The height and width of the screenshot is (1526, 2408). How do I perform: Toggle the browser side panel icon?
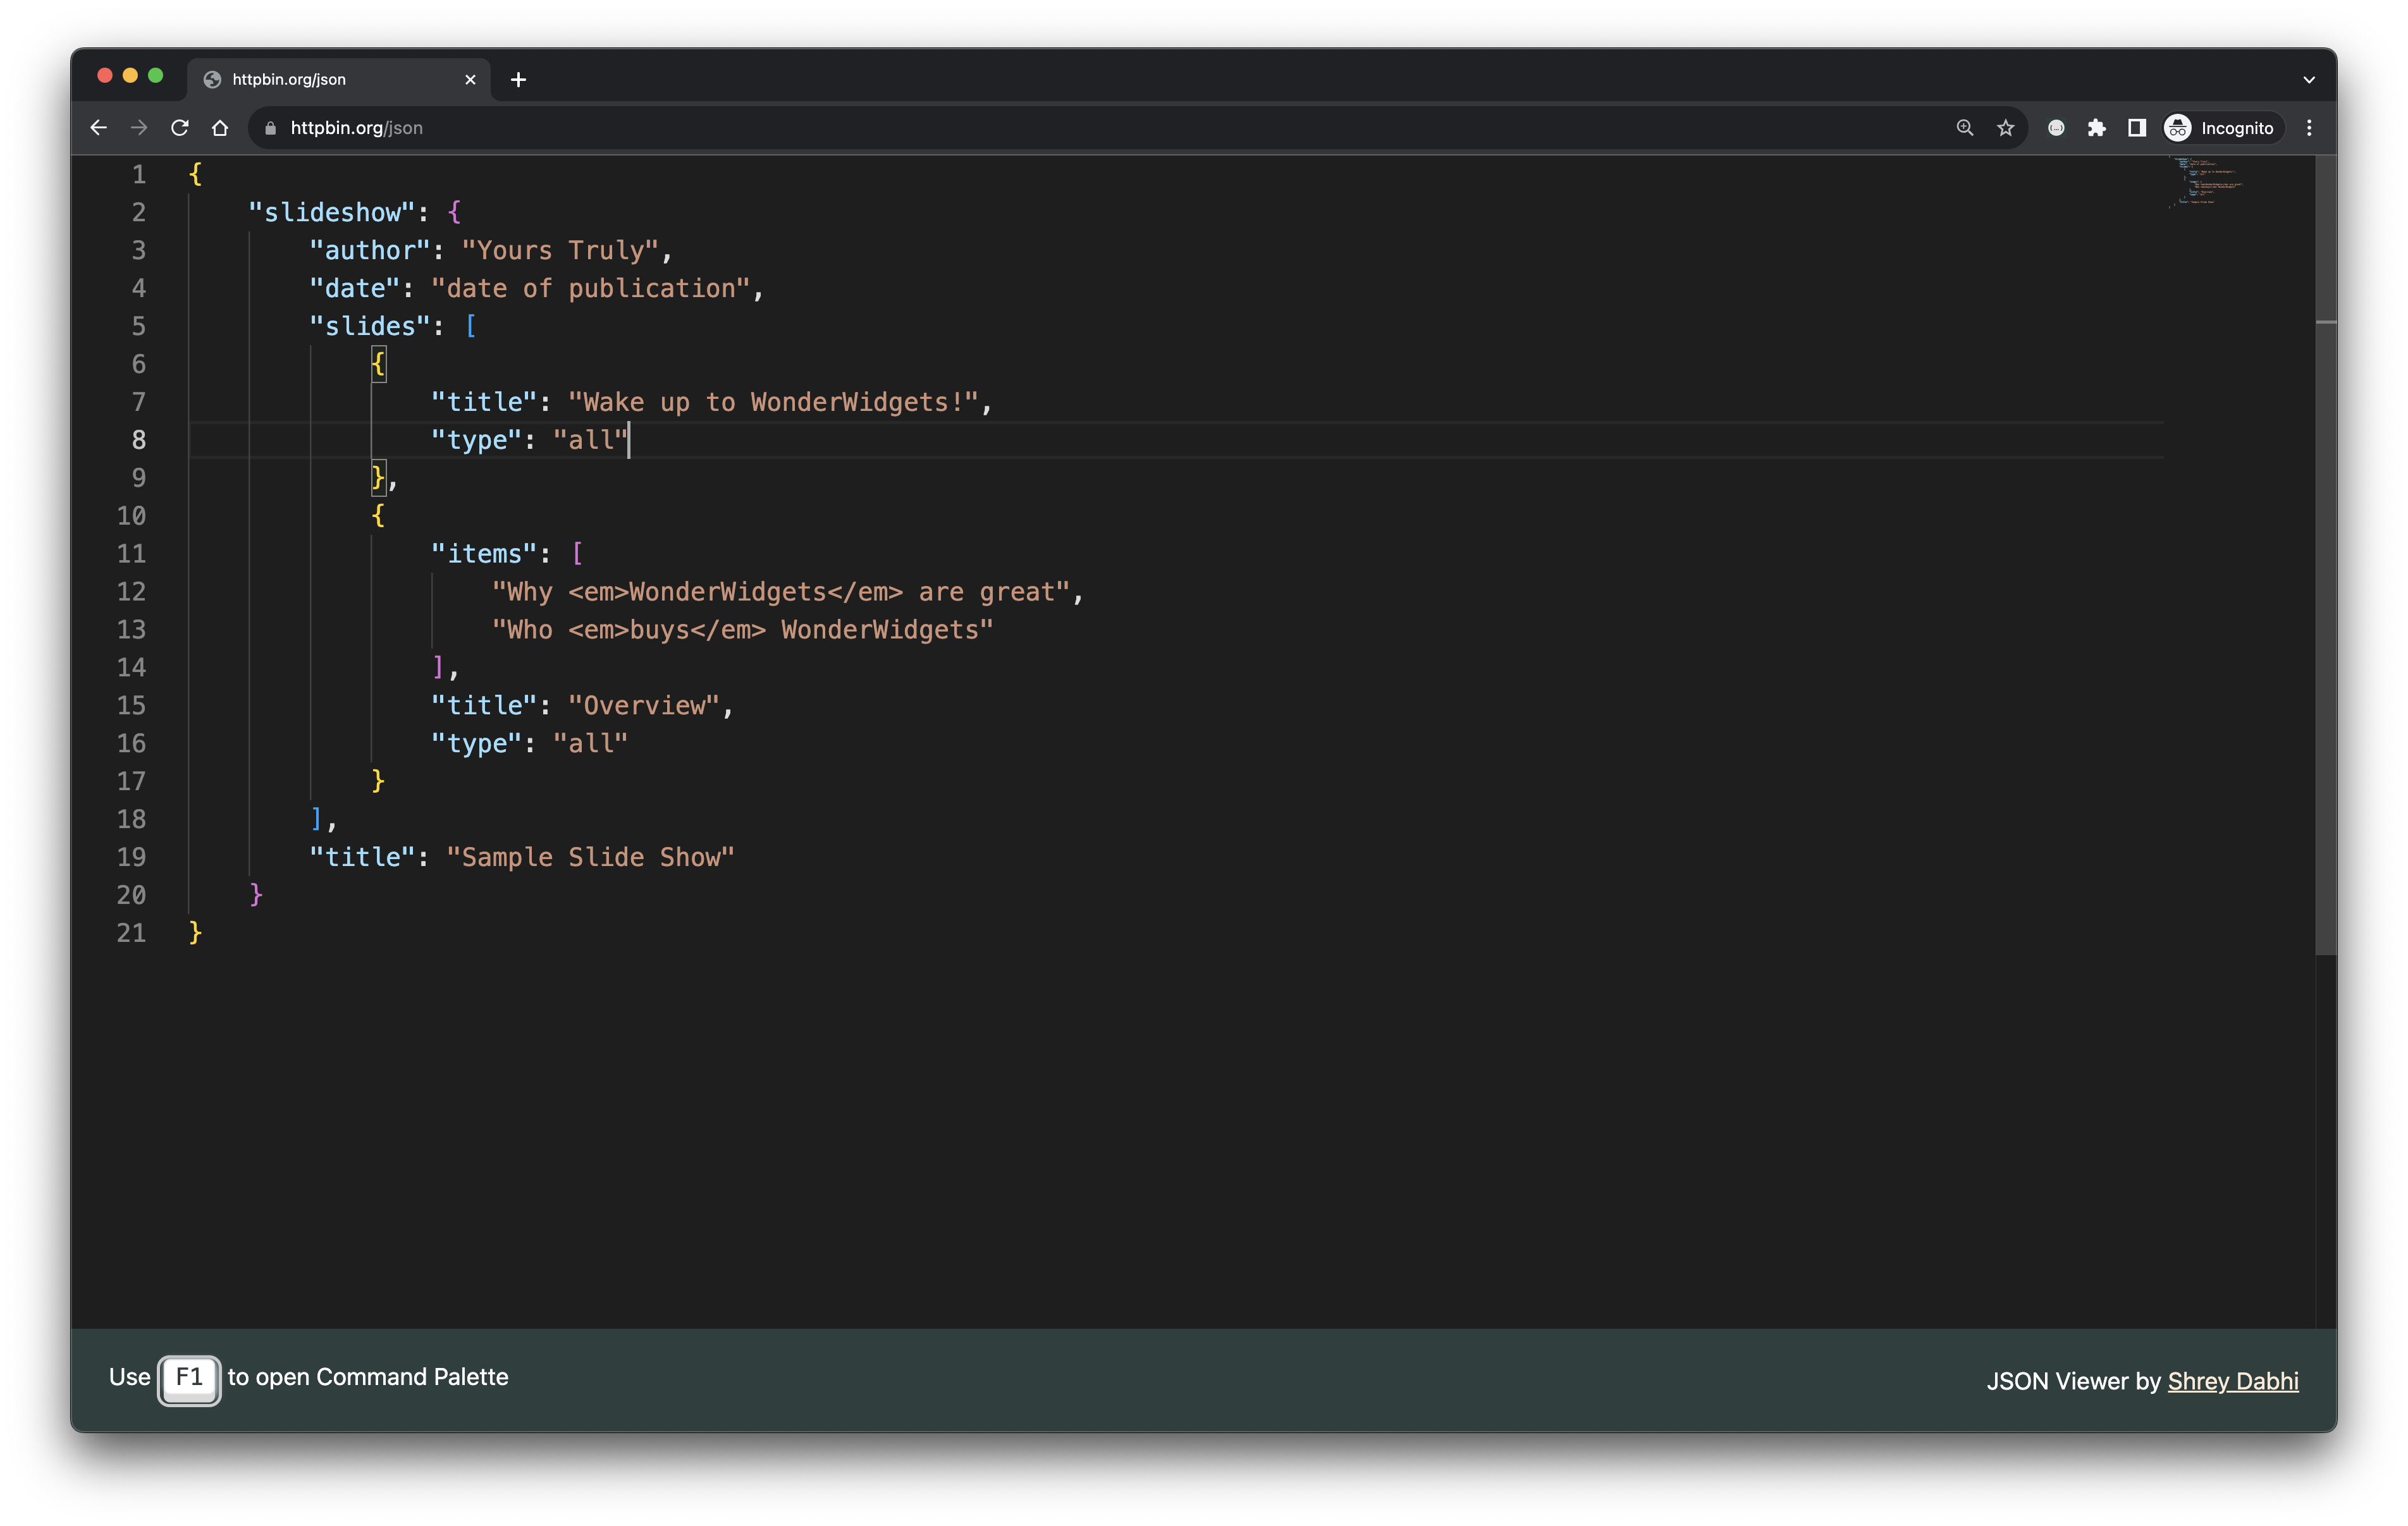coord(2137,128)
